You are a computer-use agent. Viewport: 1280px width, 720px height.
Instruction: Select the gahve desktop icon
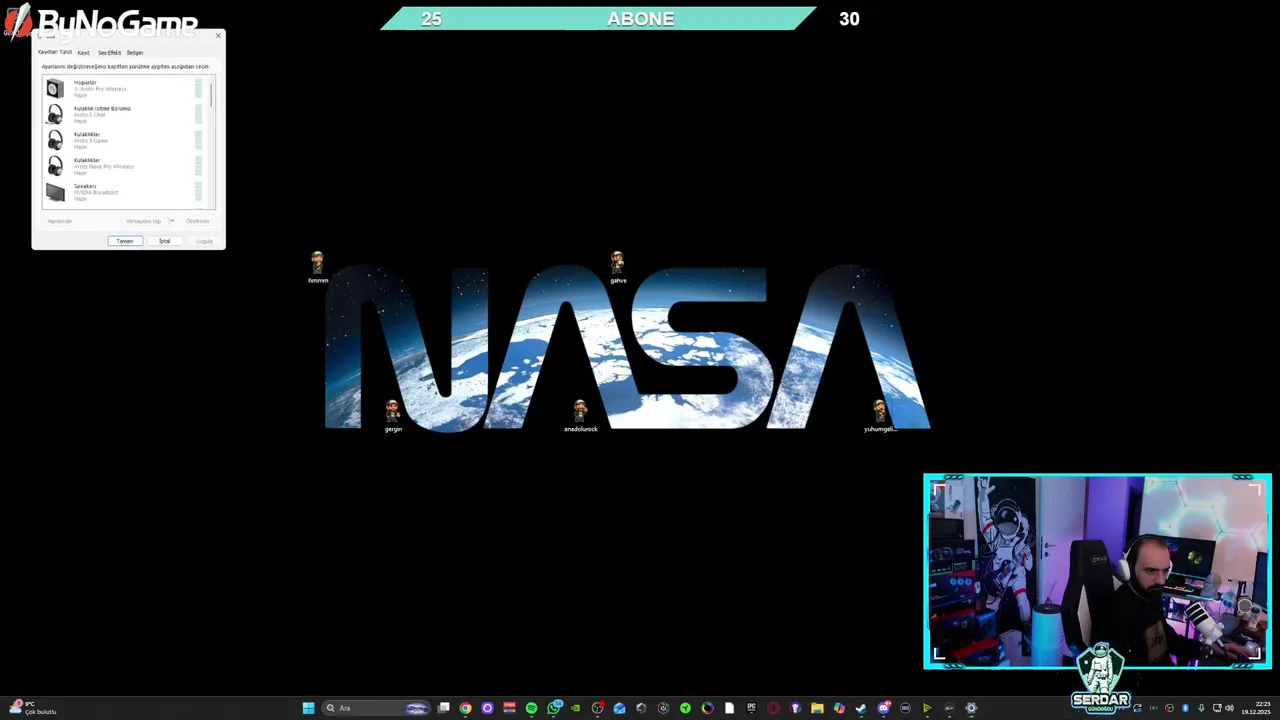click(x=618, y=267)
